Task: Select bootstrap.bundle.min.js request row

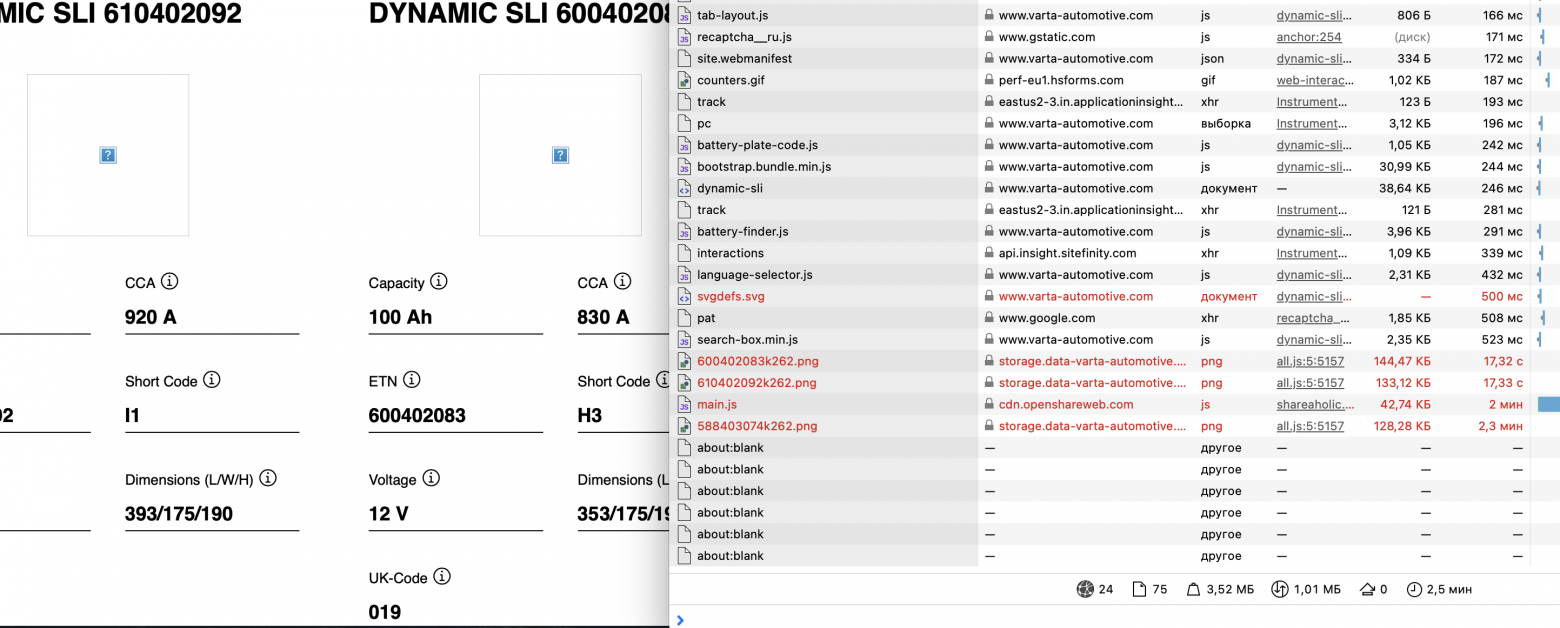Action: click(x=1114, y=167)
